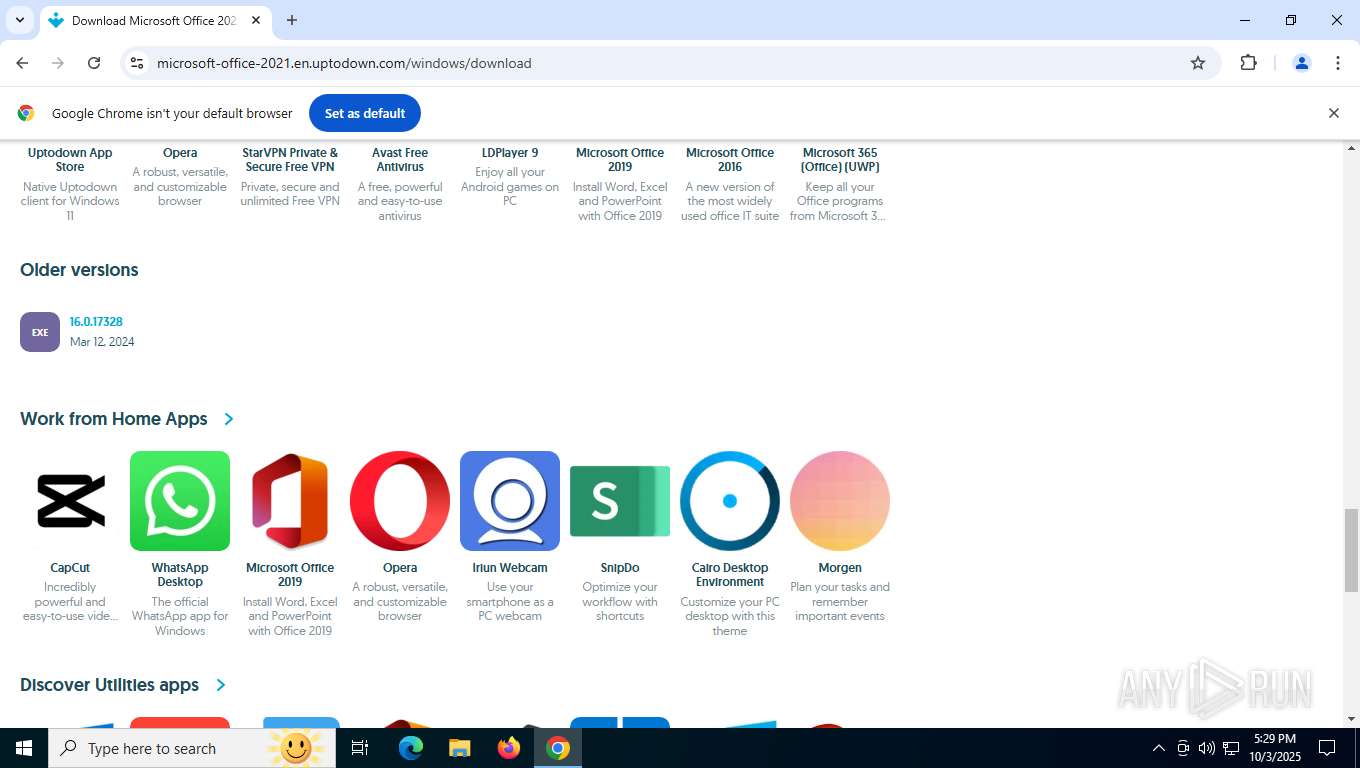Click the Windows taskbar search box

tap(193, 748)
